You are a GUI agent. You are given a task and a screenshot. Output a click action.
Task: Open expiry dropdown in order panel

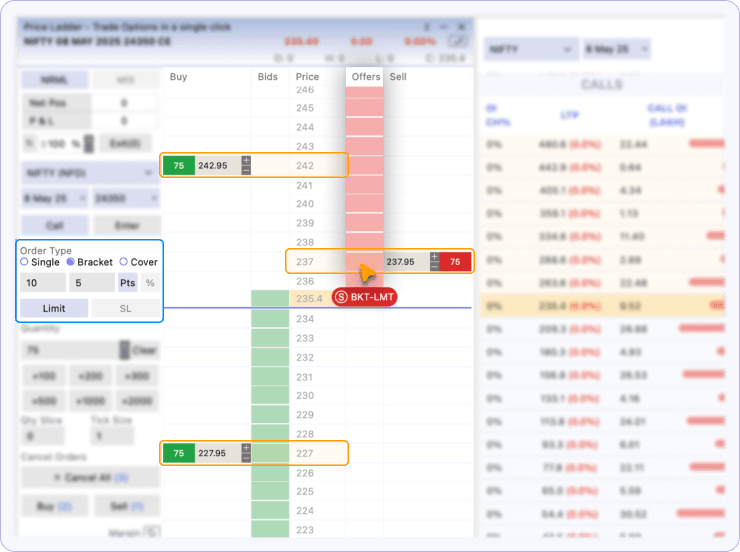(55, 199)
